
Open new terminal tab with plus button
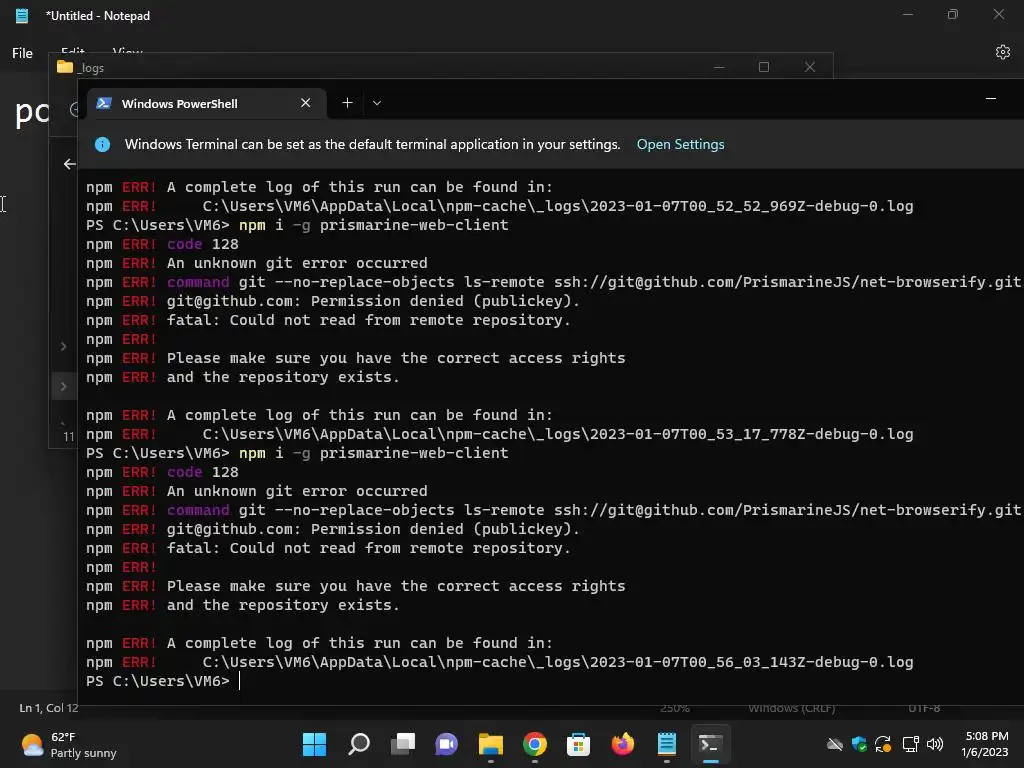point(347,103)
